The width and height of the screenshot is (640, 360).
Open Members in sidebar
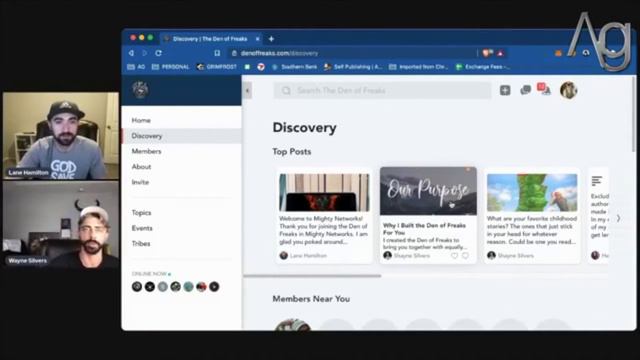point(182,151)
